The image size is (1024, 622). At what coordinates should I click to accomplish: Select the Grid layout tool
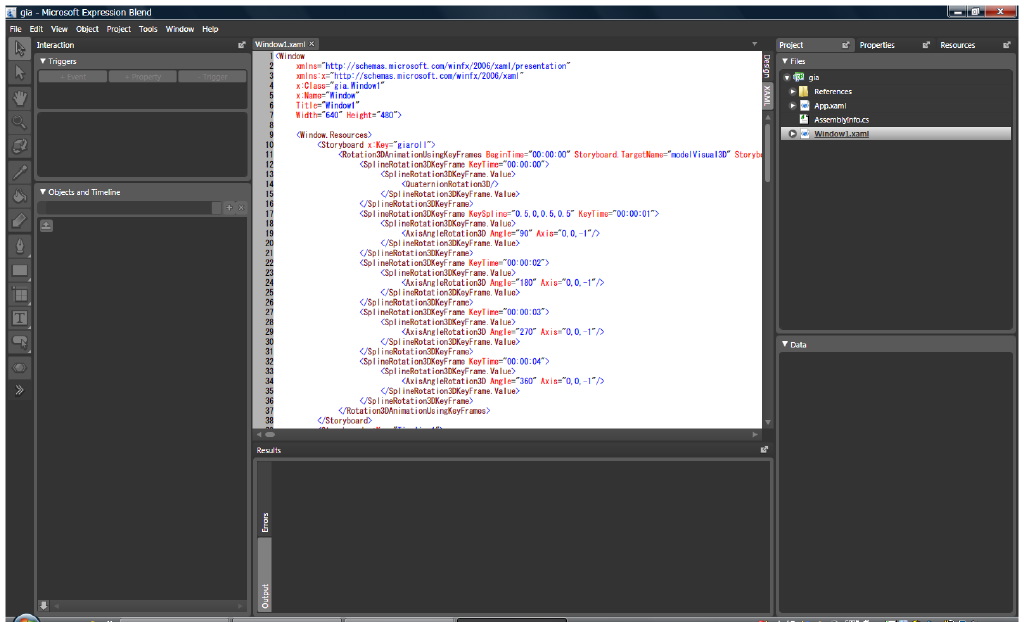[x=20, y=295]
